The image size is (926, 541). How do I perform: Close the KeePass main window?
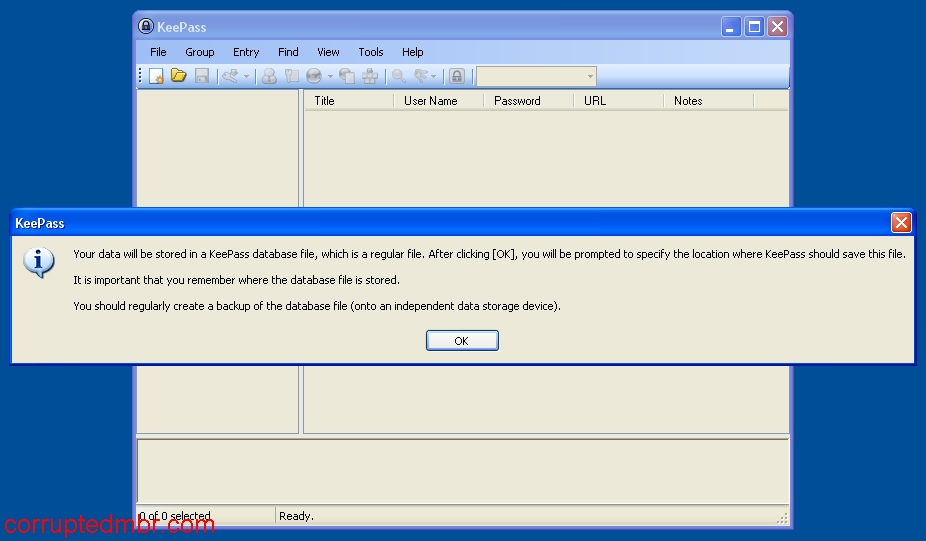coord(778,27)
